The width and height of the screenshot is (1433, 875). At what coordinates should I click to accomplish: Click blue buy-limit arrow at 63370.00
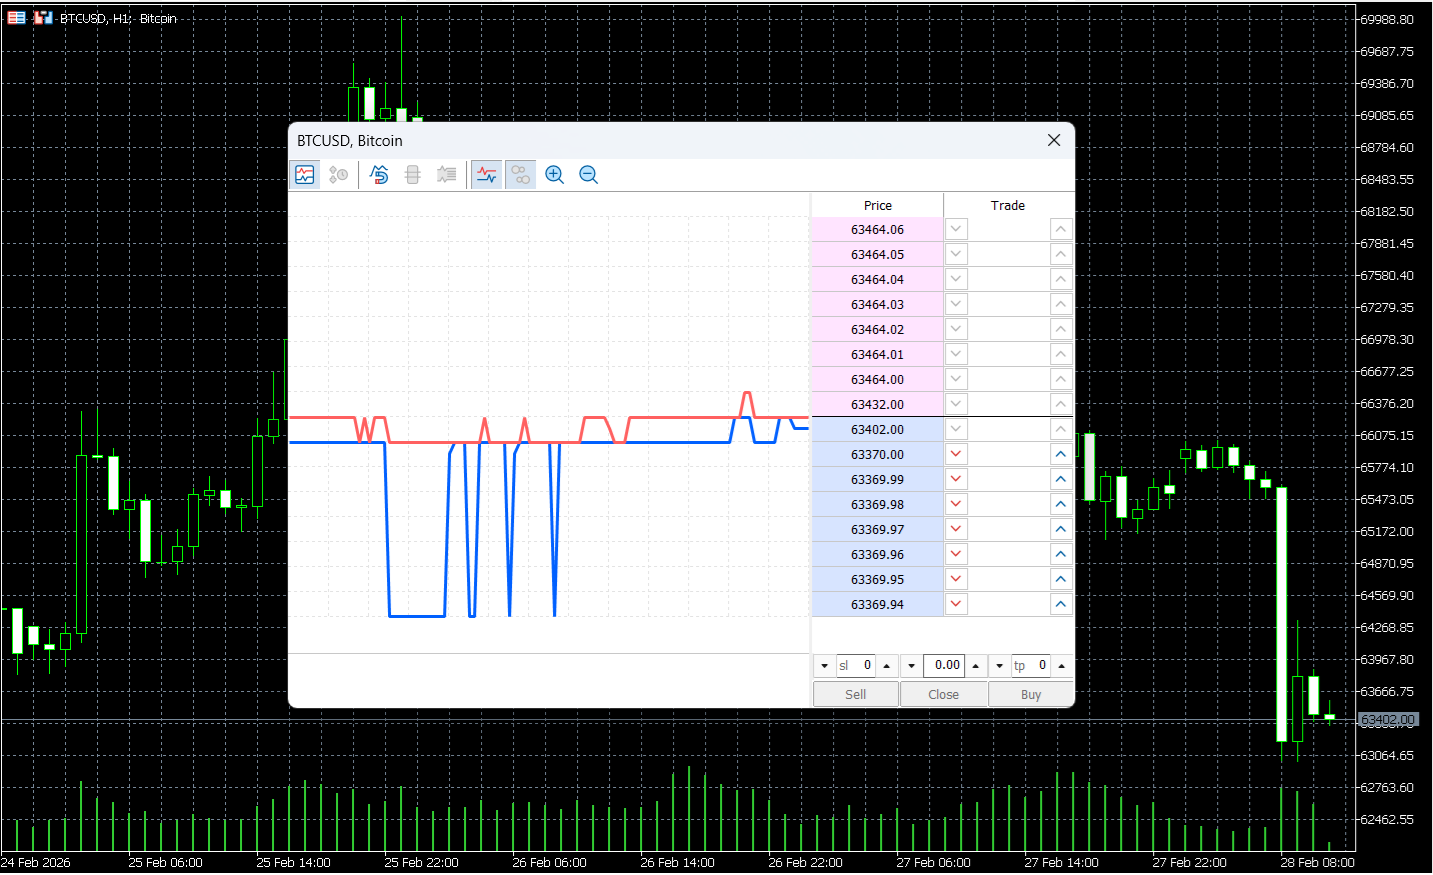coord(1061,454)
